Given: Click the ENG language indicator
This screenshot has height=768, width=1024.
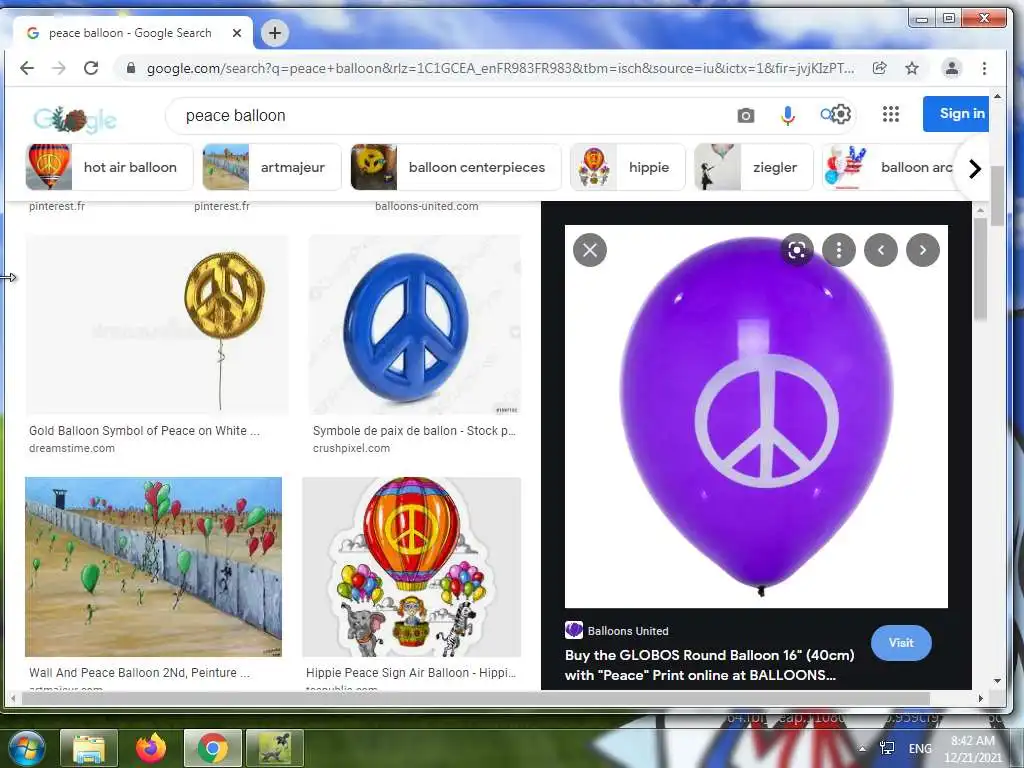Looking at the screenshot, I should coord(920,748).
